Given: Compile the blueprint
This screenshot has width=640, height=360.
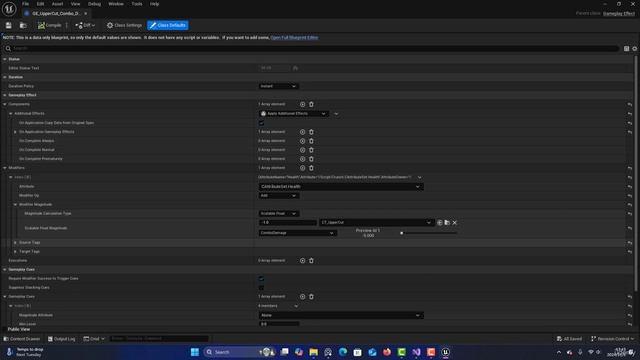Looking at the screenshot, I should (49, 25).
